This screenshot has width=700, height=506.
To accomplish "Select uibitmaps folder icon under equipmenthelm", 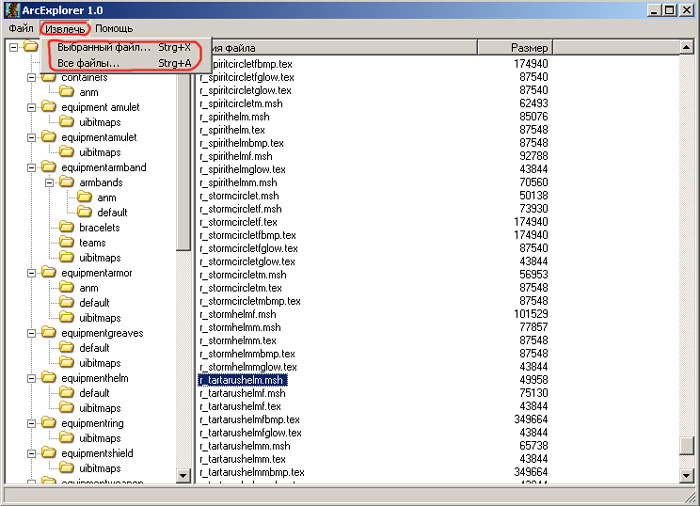I will pyautogui.click(x=67, y=407).
